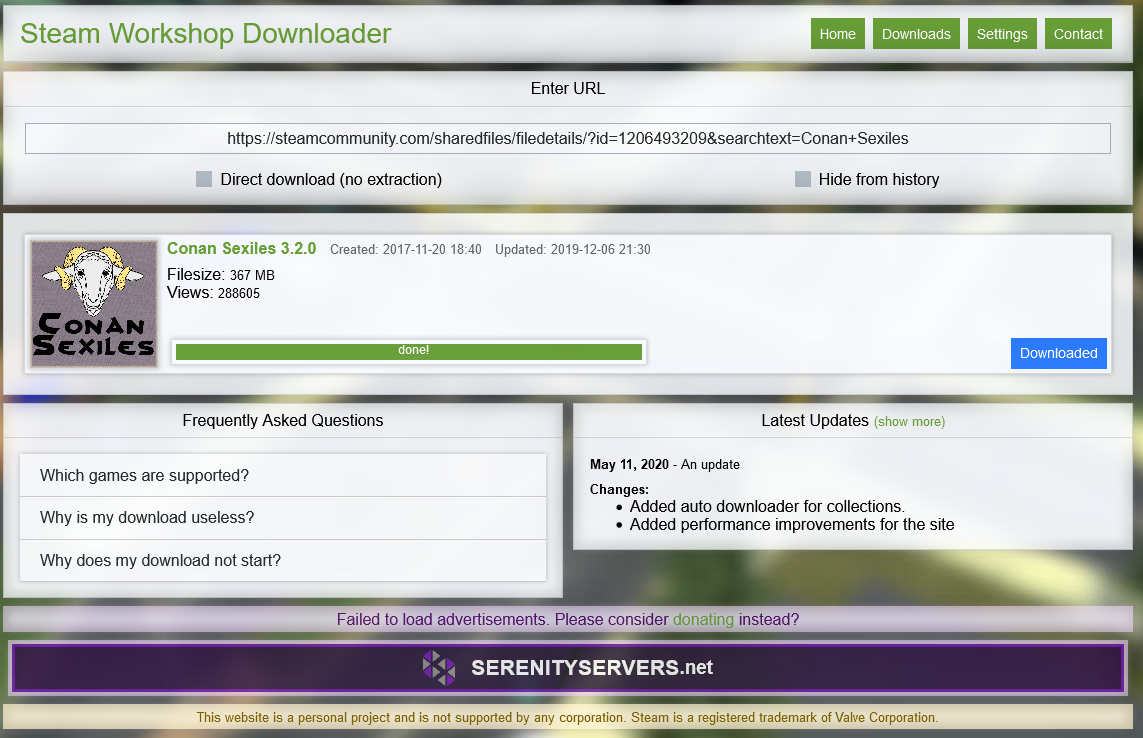Open the Home menu item

click(x=838, y=34)
